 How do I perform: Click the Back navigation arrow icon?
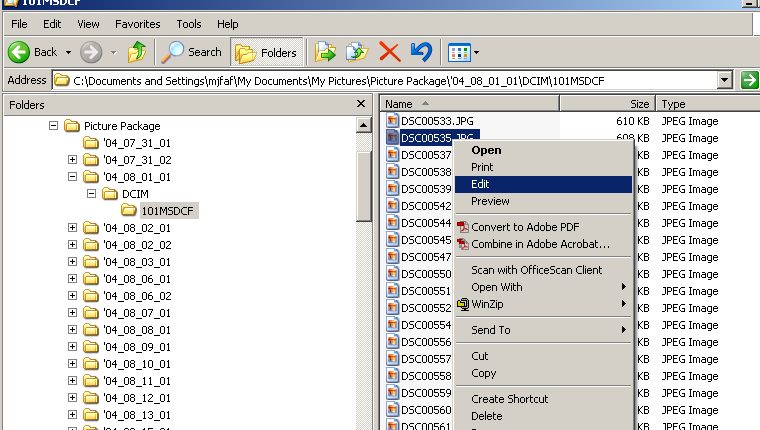point(20,52)
